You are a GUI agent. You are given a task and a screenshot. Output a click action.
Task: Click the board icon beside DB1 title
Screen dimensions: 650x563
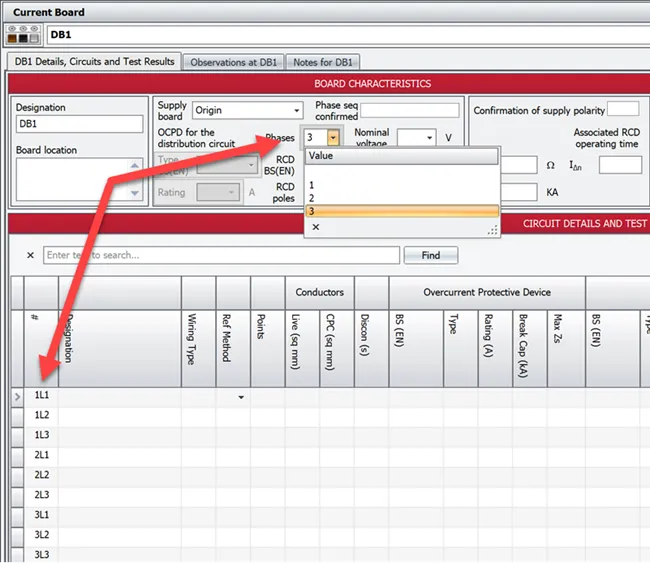click(x=27, y=34)
